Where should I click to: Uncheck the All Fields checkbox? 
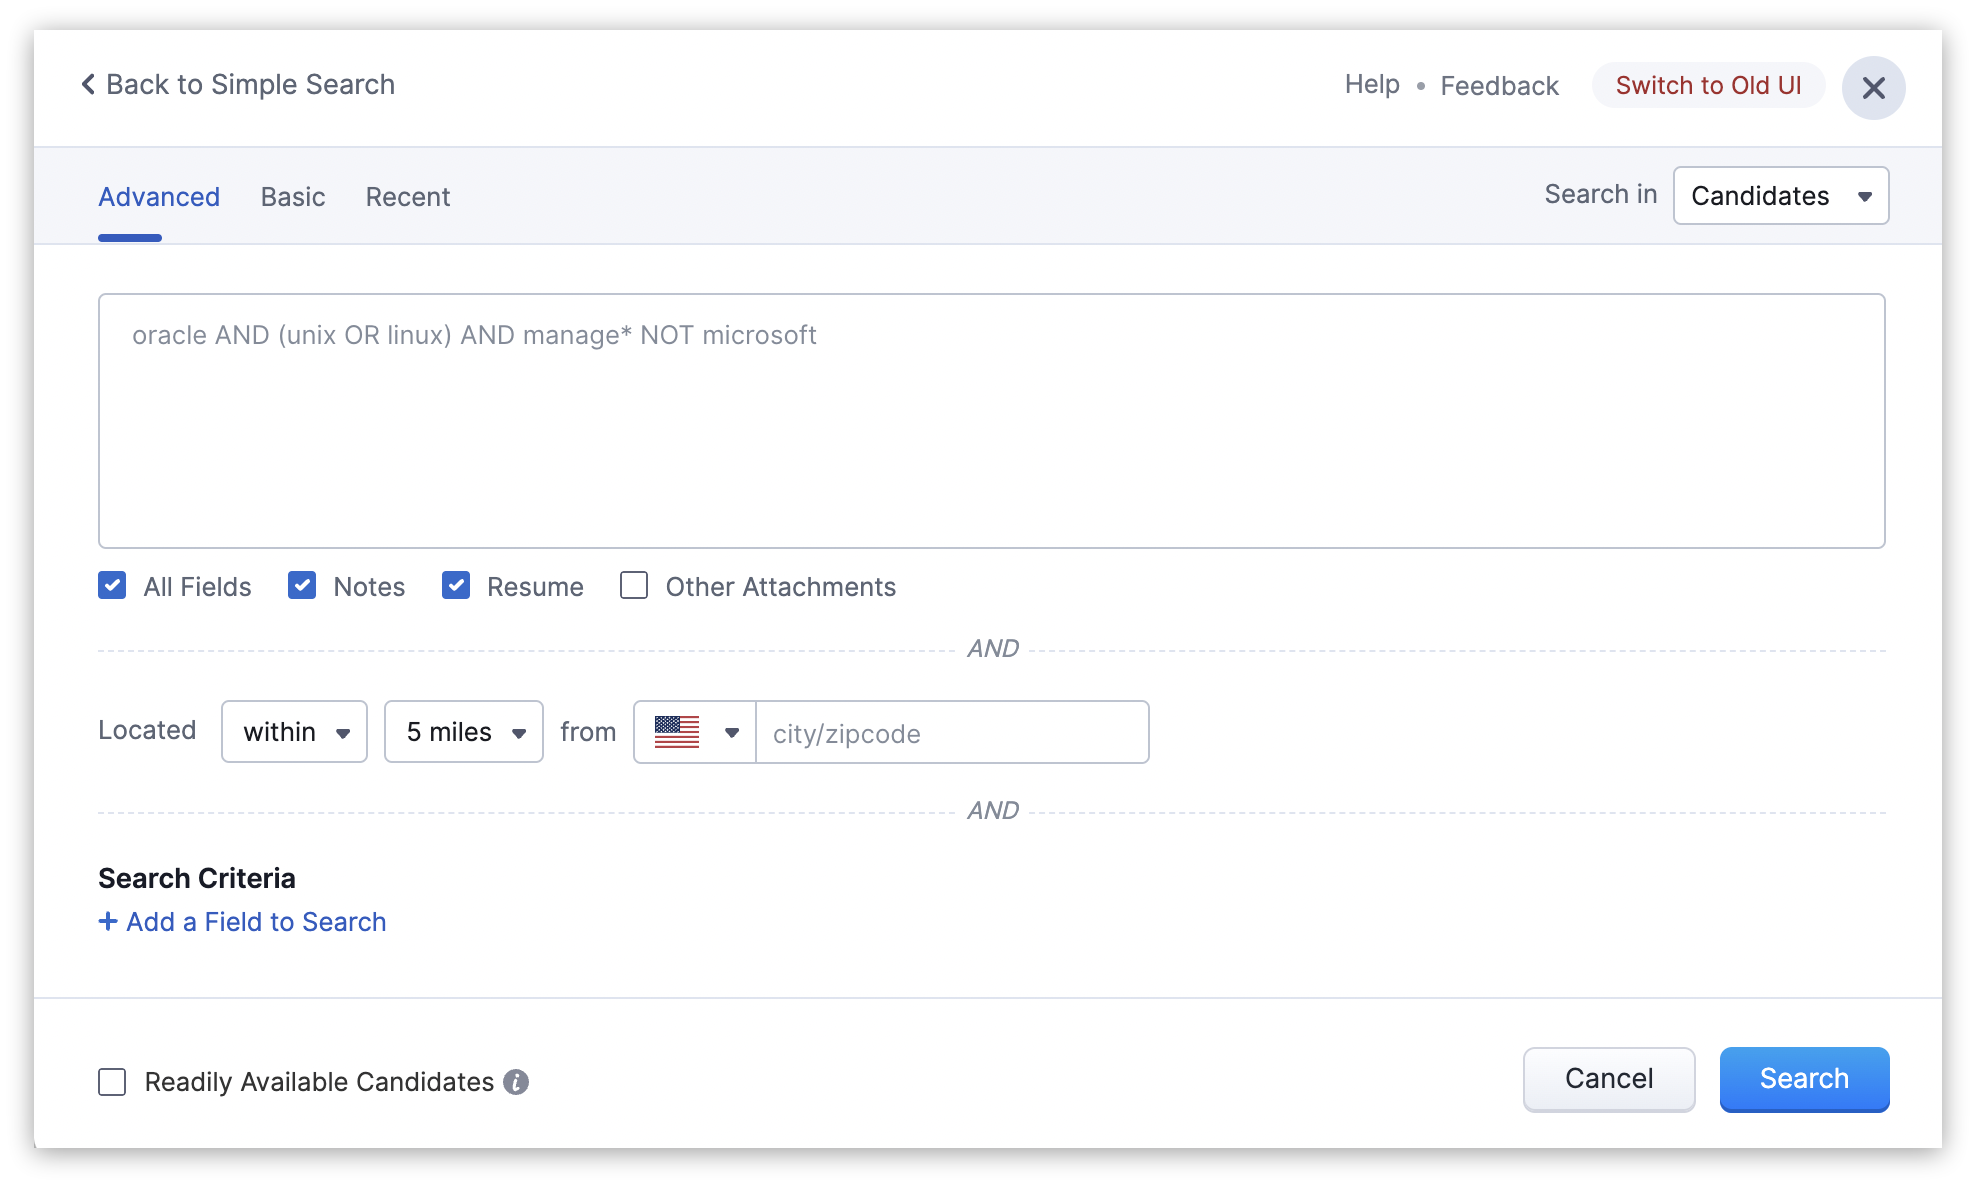[x=112, y=586]
